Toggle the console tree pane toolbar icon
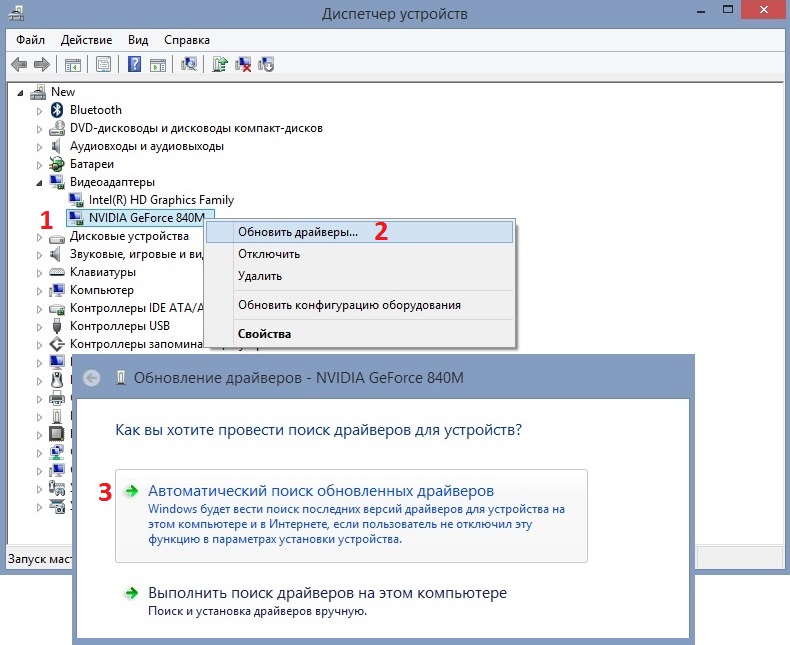Image resolution: width=790 pixels, height=645 pixels. click(x=73, y=64)
